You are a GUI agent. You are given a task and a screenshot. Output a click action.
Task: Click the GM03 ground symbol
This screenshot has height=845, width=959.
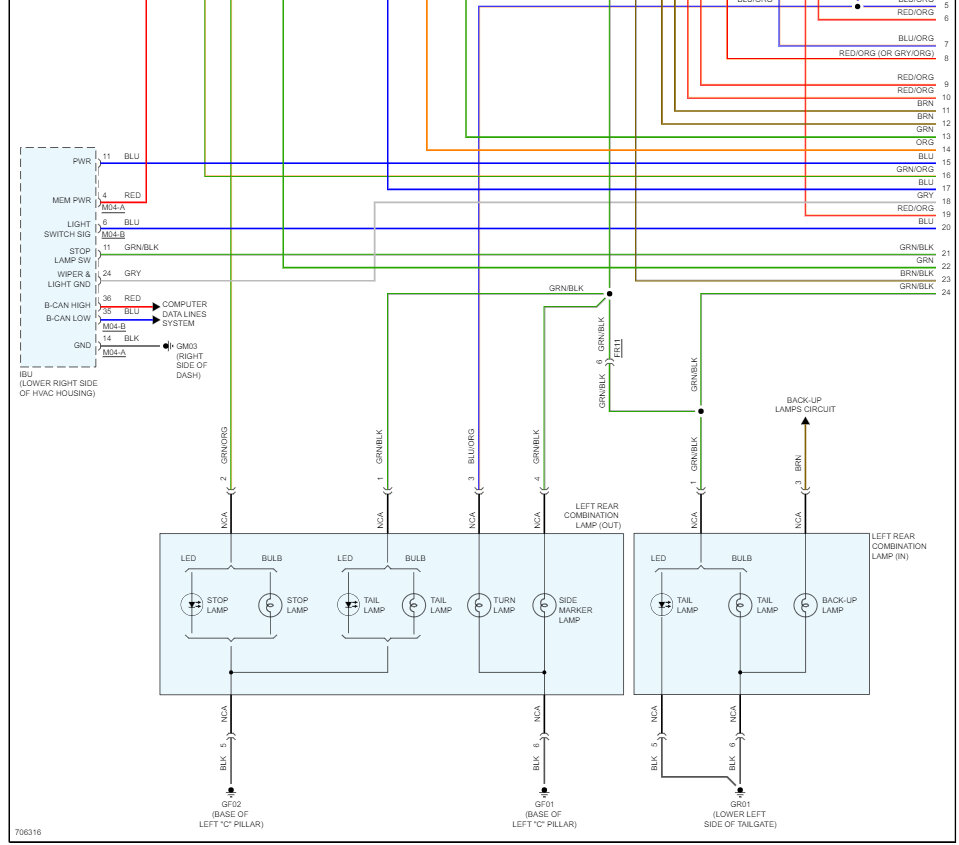click(x=168, y=346)
